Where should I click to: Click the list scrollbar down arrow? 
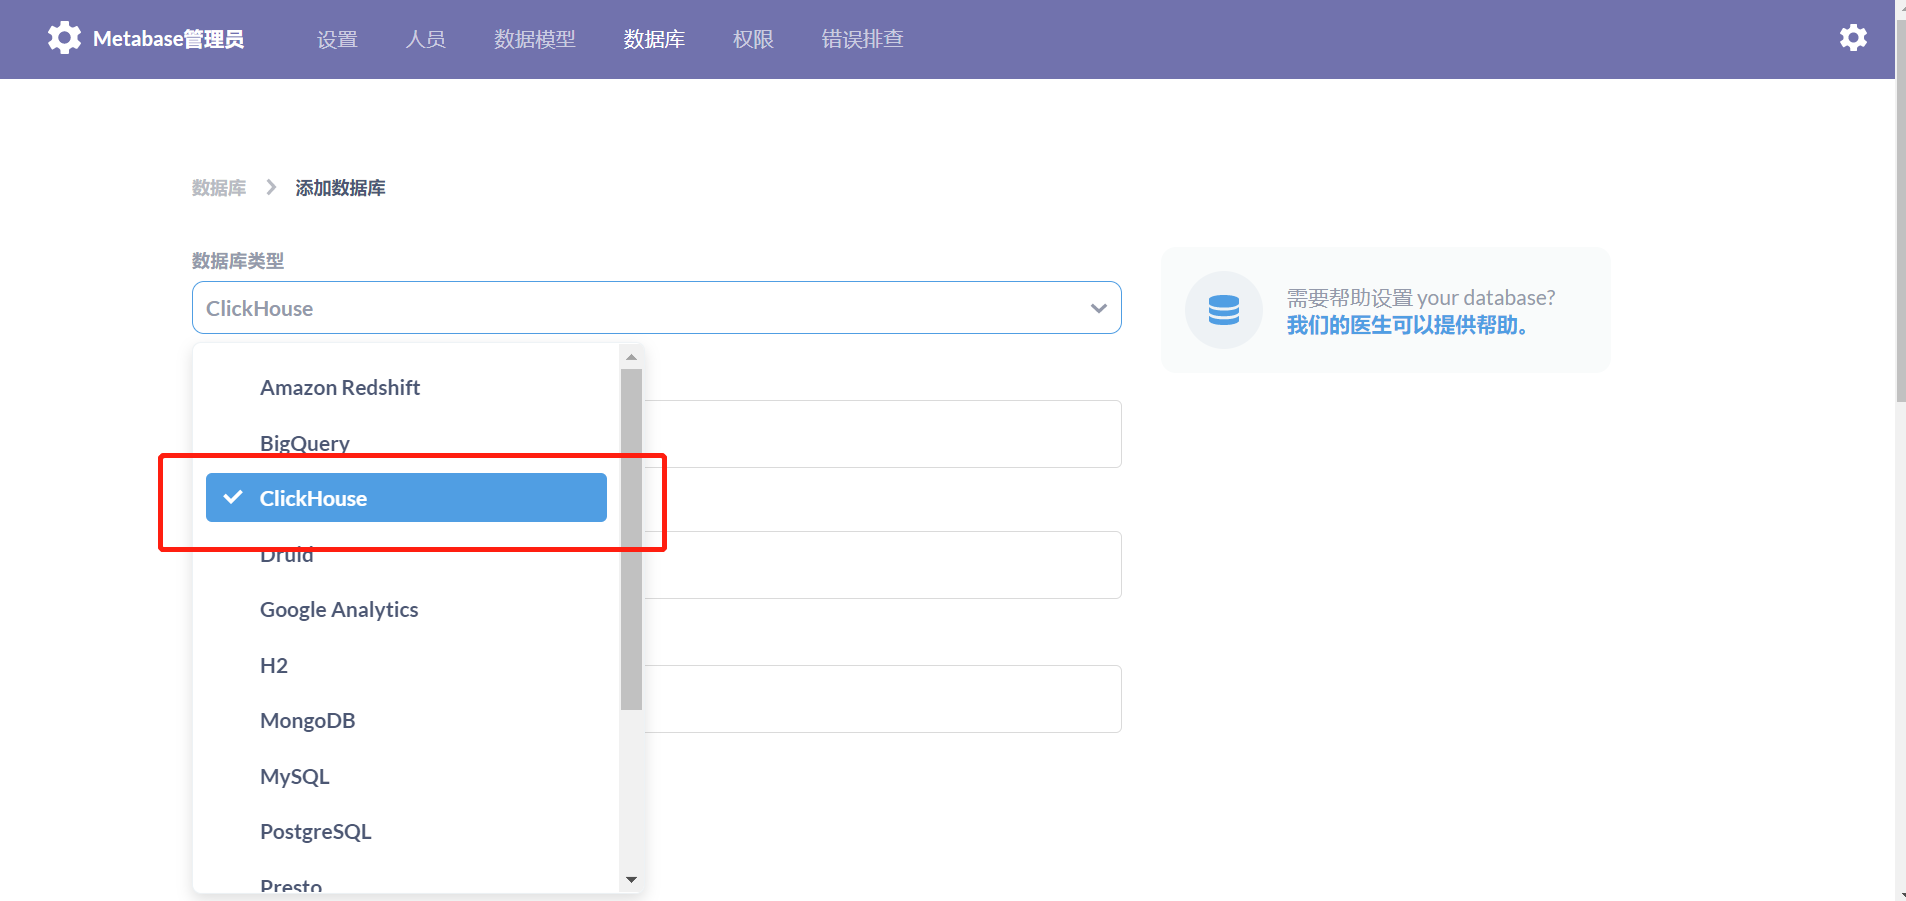pyautogui.click(x=631, y=880)
